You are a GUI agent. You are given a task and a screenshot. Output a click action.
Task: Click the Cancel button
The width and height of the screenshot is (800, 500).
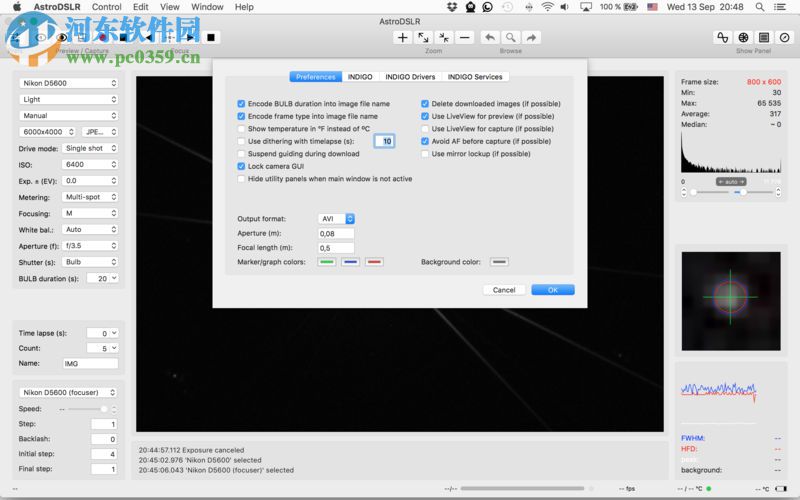(504, 290)
